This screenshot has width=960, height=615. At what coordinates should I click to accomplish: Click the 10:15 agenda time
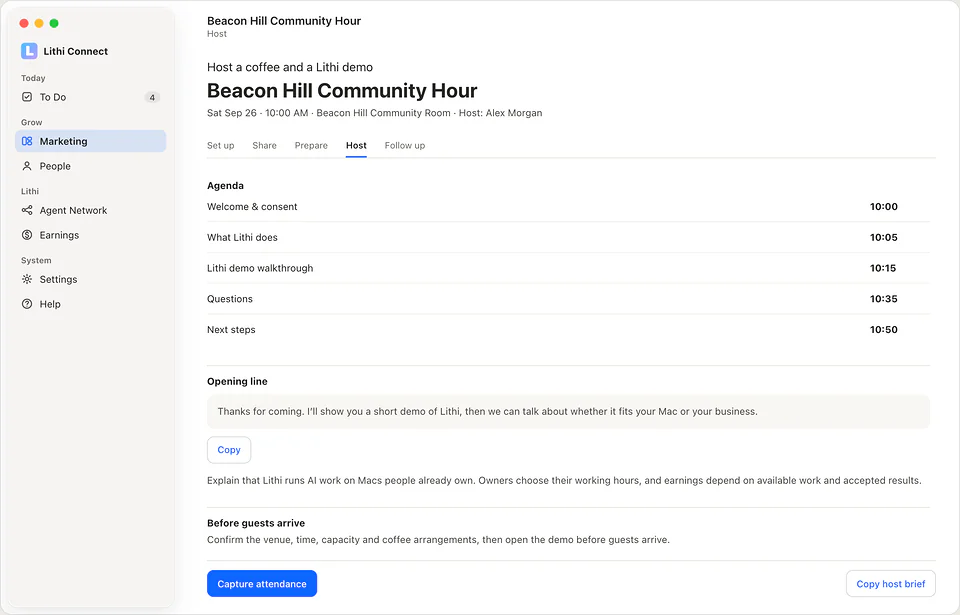pos(883,268)
